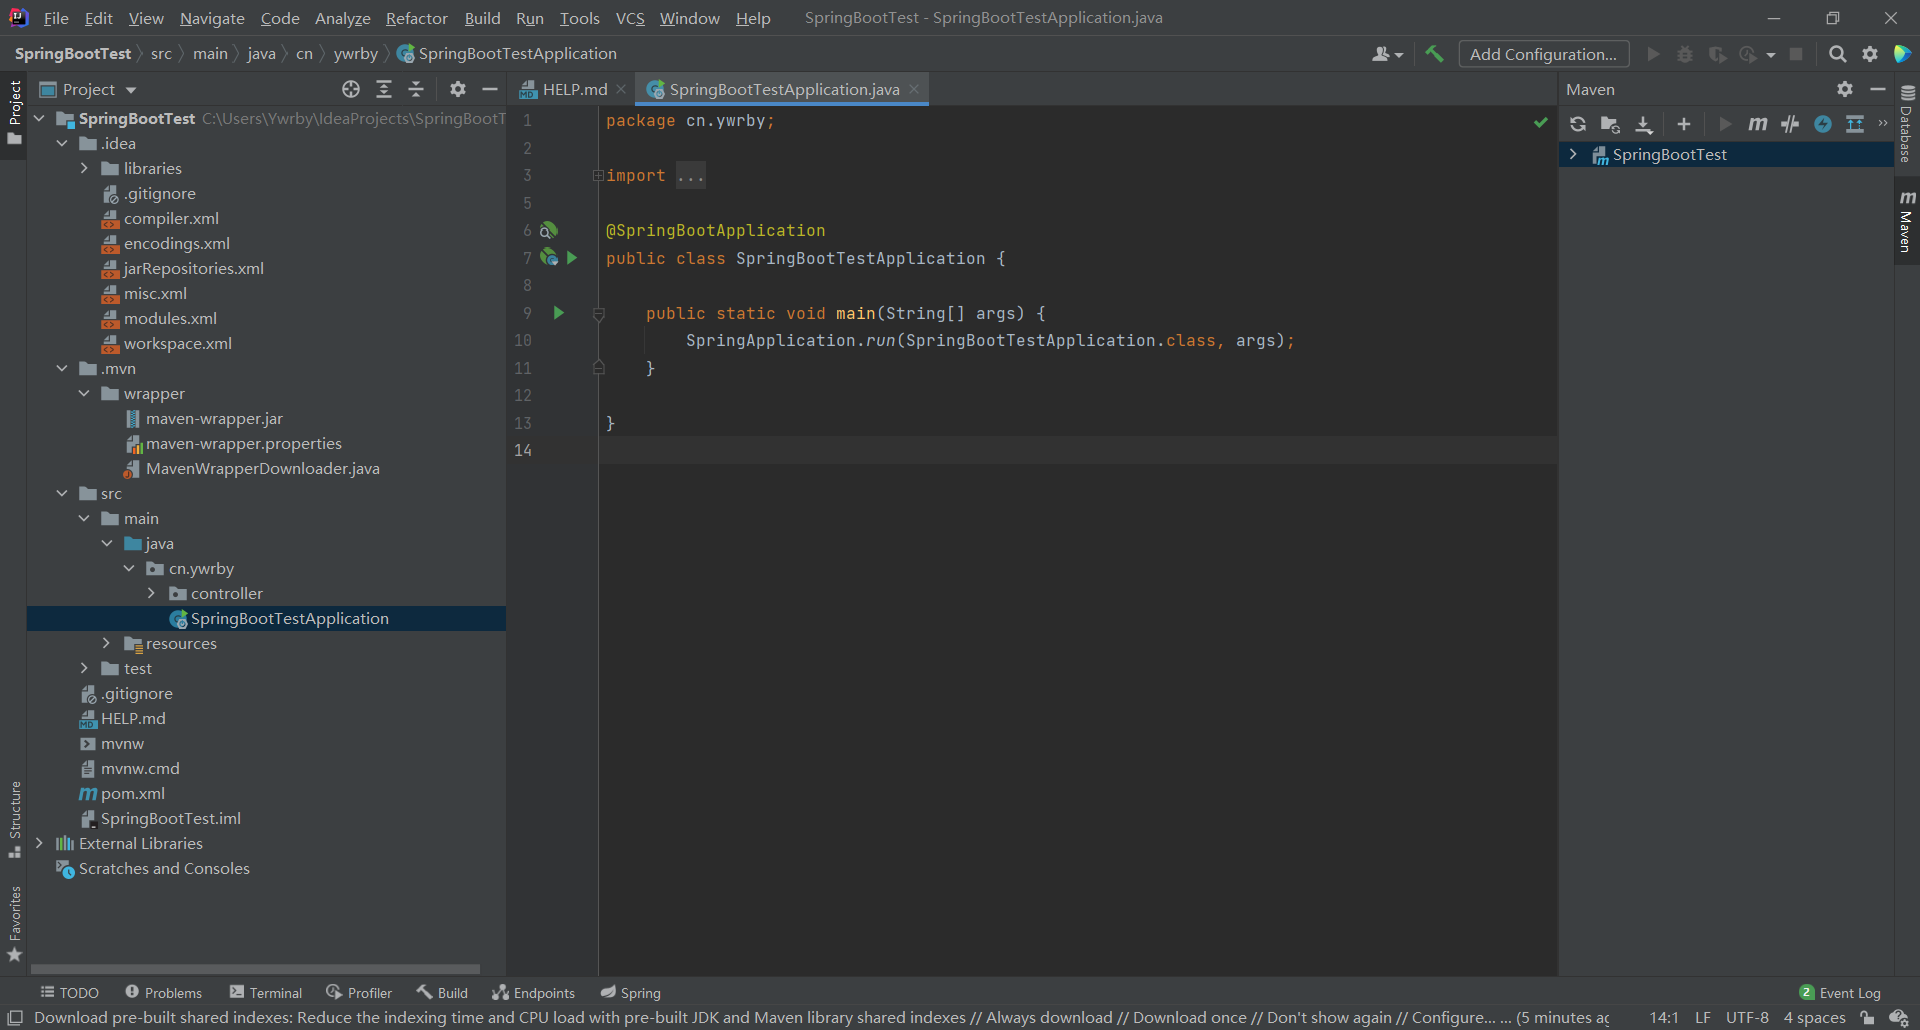
Task: Expand the libraries folder
Action: (x=84, y=168)
